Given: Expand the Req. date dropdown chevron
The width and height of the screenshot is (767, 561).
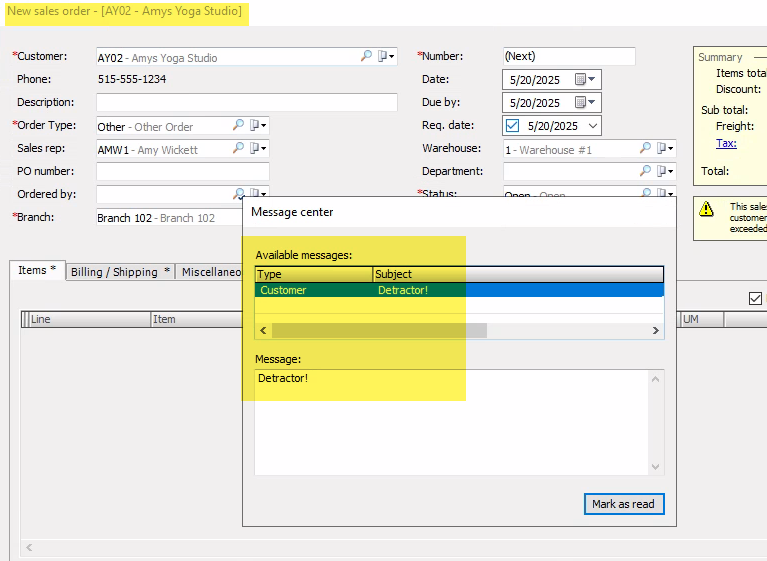Looking at the screenshot, I should [x=593, y=126].
